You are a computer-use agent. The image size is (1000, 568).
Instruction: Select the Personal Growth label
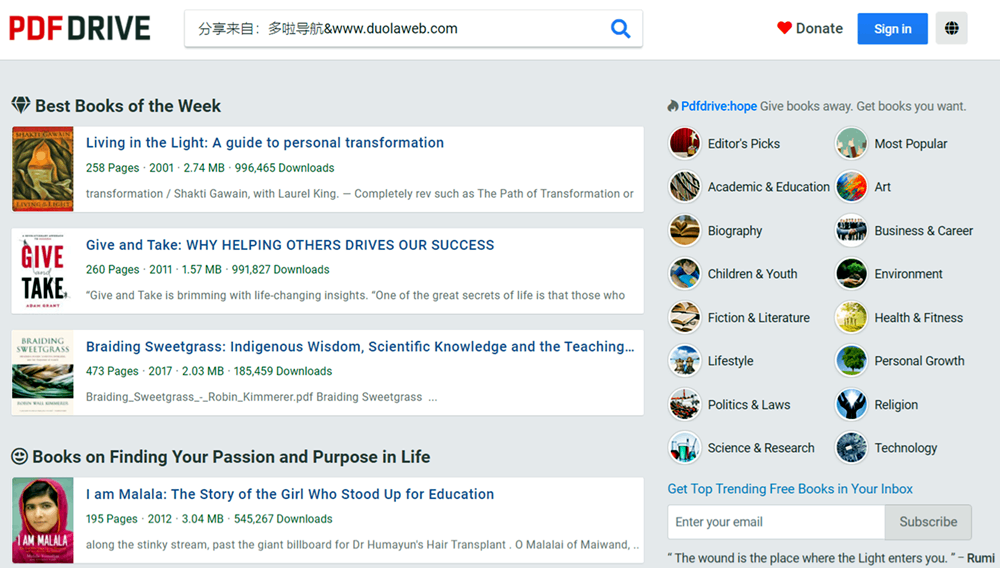(x=919, y=361)
